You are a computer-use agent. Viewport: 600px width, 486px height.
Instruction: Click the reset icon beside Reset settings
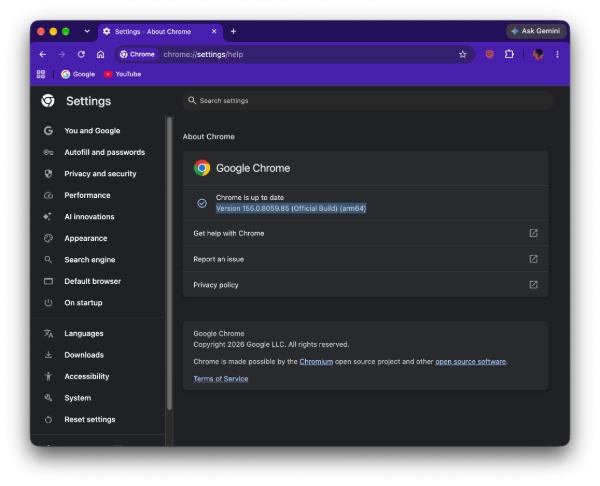click(x=48, y=419)
